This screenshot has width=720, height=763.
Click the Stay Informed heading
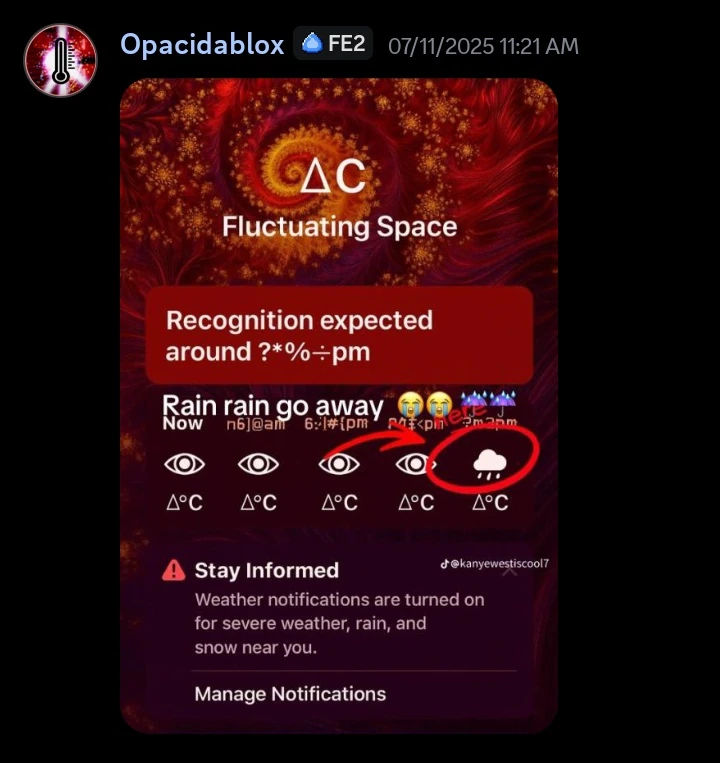pyautogui.click(x=267, y=570)
